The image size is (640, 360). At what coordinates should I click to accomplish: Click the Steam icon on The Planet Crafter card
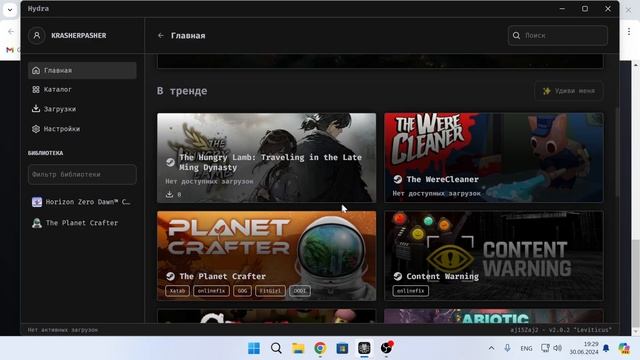170,276
